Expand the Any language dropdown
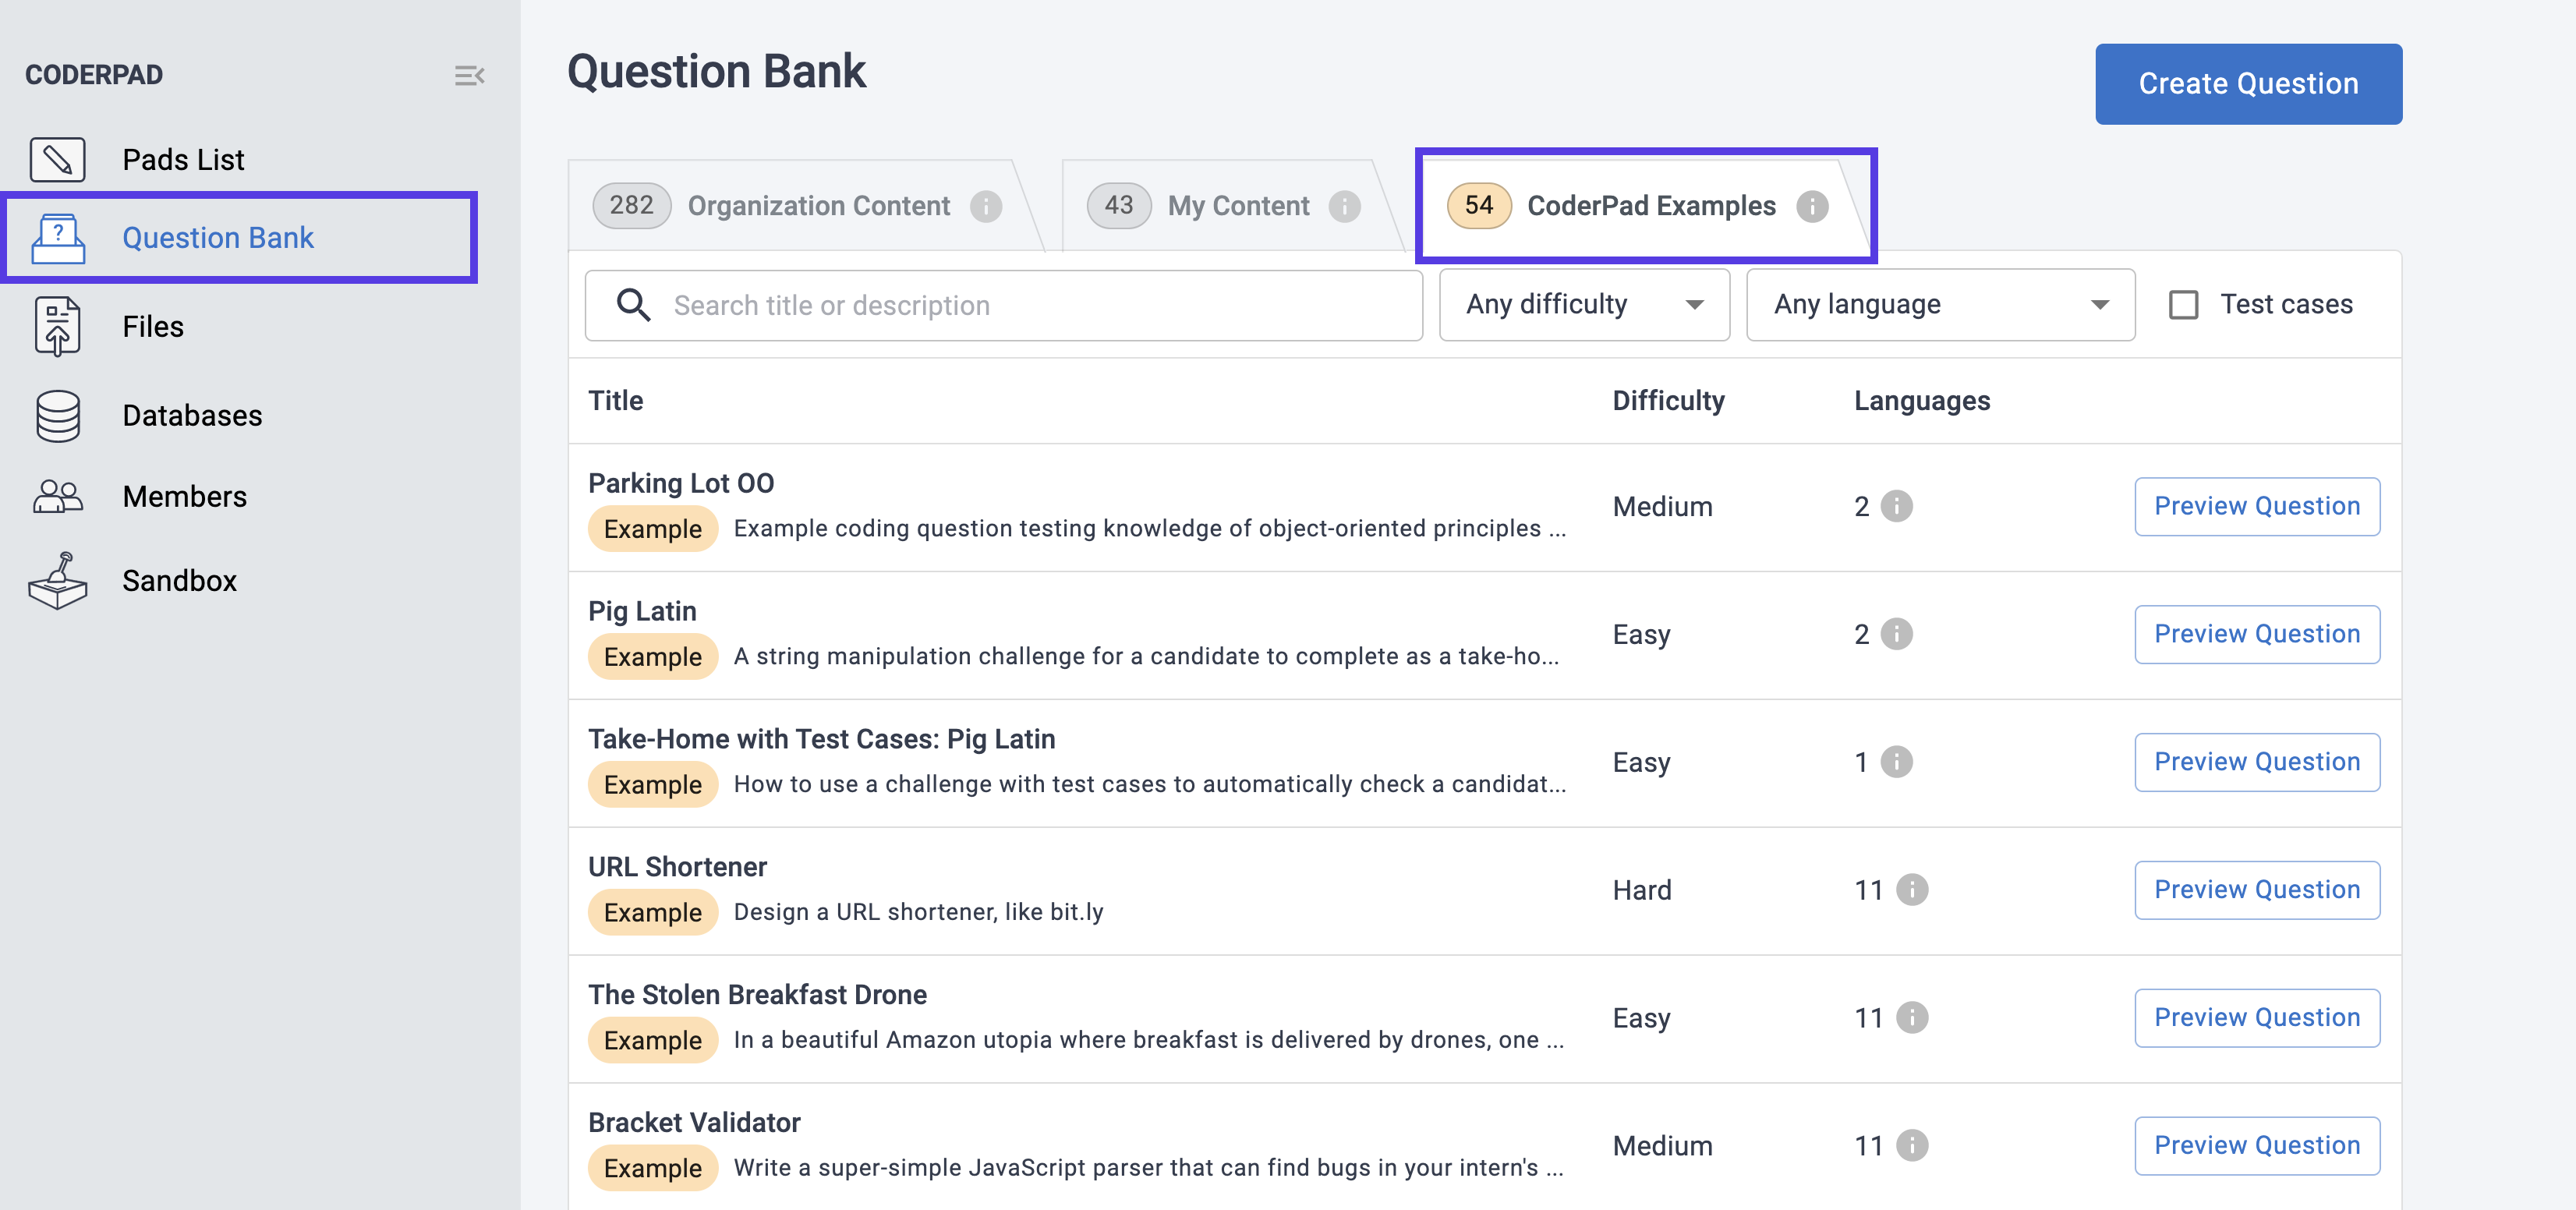The image size is (2576, 1210). (x=1940, y=305)
